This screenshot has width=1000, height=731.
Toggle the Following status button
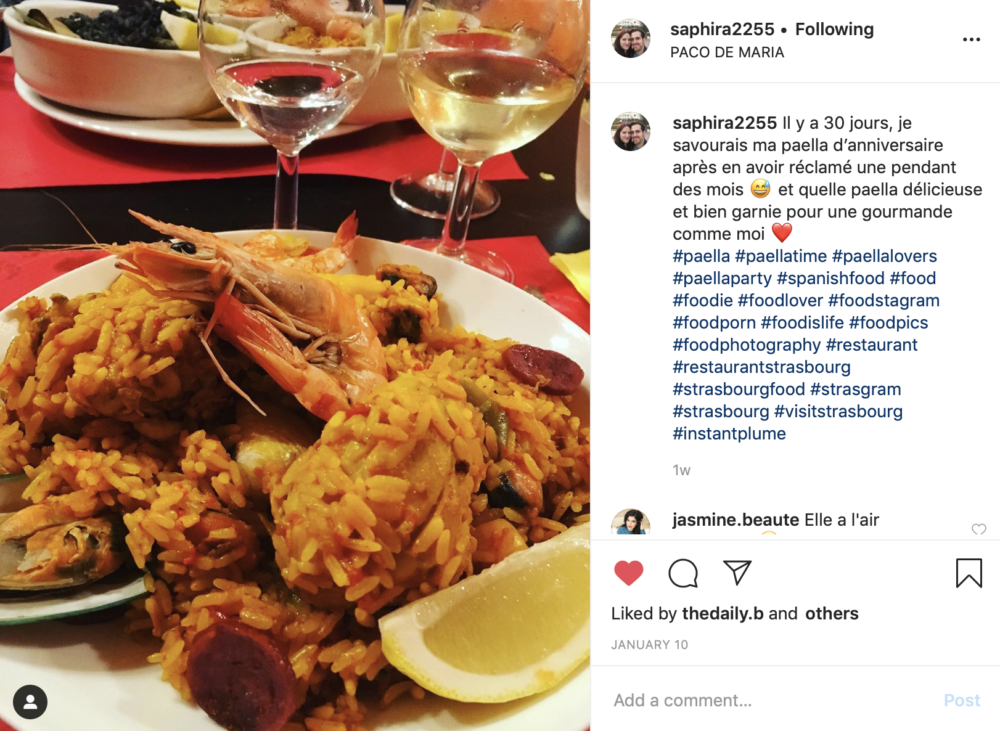pos(834,29)
